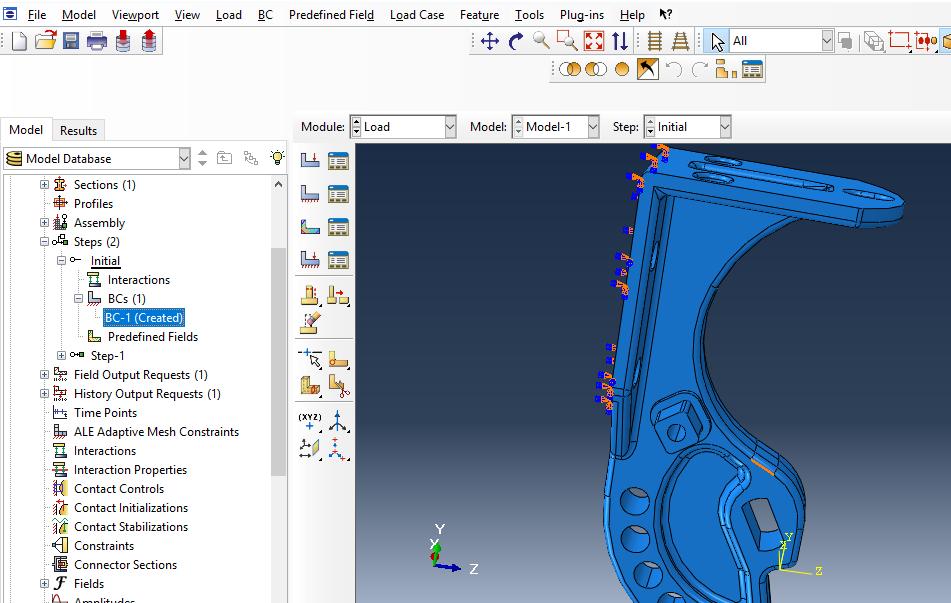The image size is (951, 603).
Task: Click the Auto-Fit View icon
Action: [x=594, y=41]
